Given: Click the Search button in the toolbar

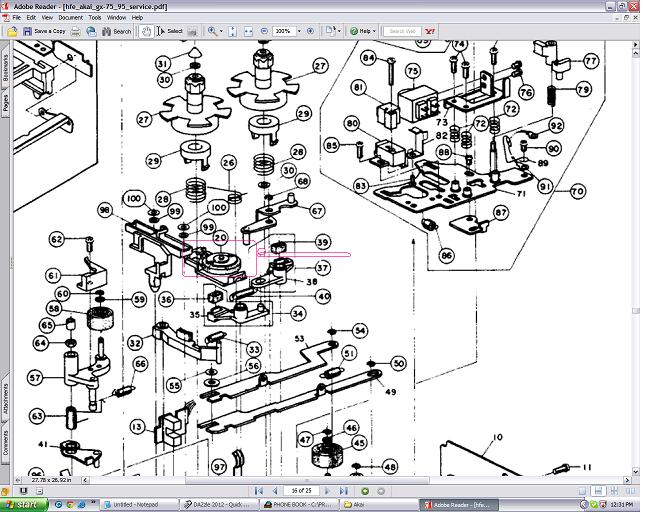Looking at the screenshot, I should [x=115, y=31].
